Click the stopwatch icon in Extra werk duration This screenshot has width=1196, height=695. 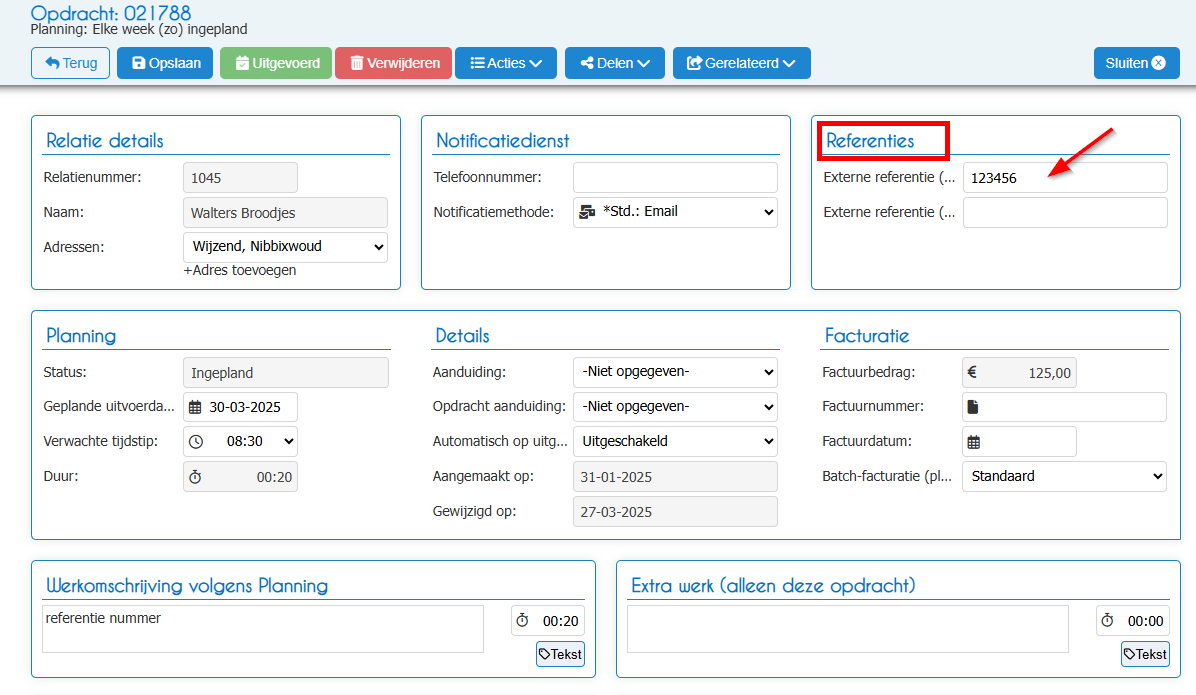(x=1108, y=620)
